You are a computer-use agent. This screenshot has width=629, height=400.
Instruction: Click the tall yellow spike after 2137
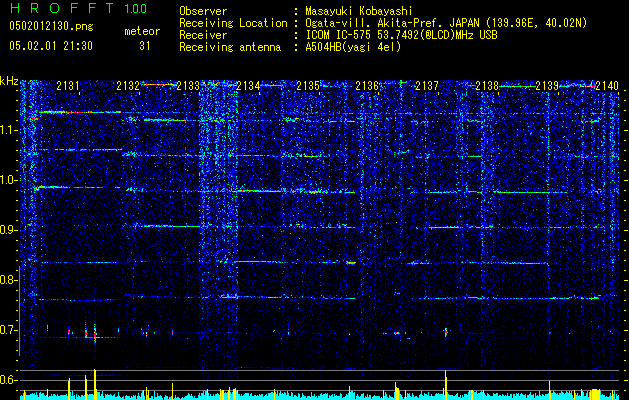coord(446,385)
